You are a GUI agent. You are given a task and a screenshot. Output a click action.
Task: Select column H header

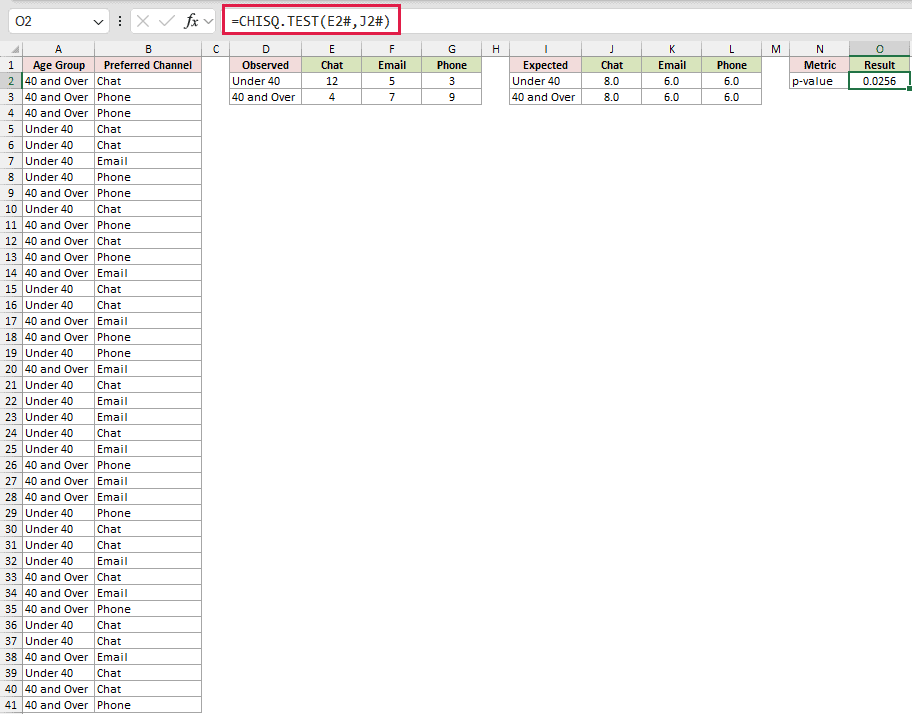496,49
